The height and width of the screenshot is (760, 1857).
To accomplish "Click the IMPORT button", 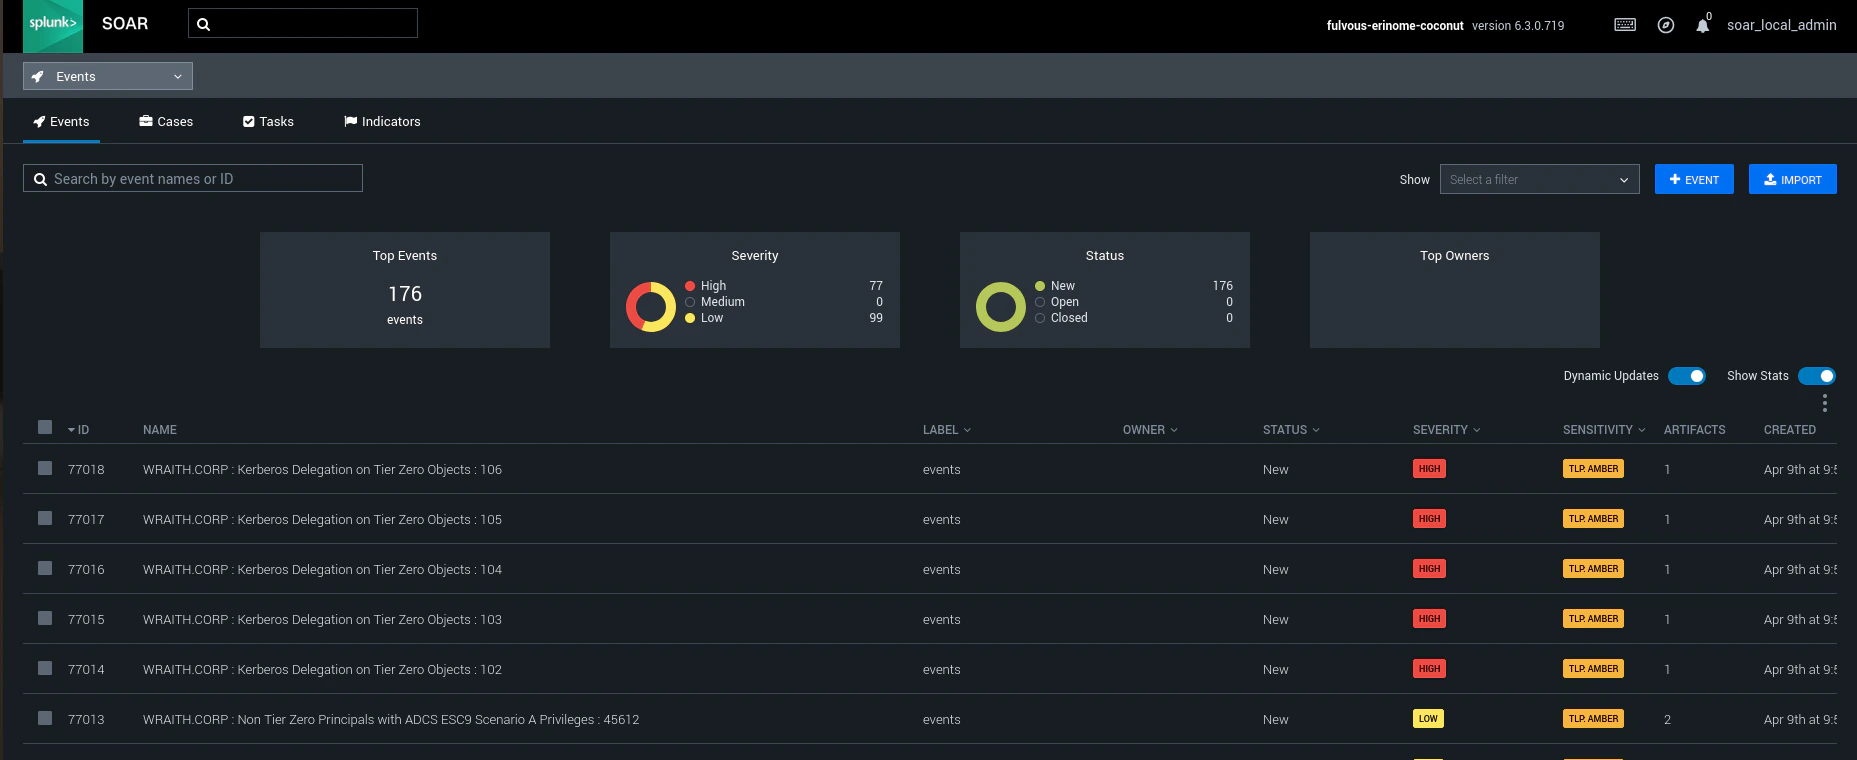I will click(1792, 179).
